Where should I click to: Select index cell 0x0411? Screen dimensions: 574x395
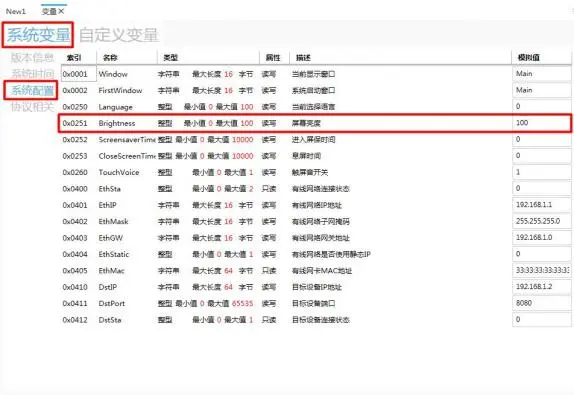[75, 303]
